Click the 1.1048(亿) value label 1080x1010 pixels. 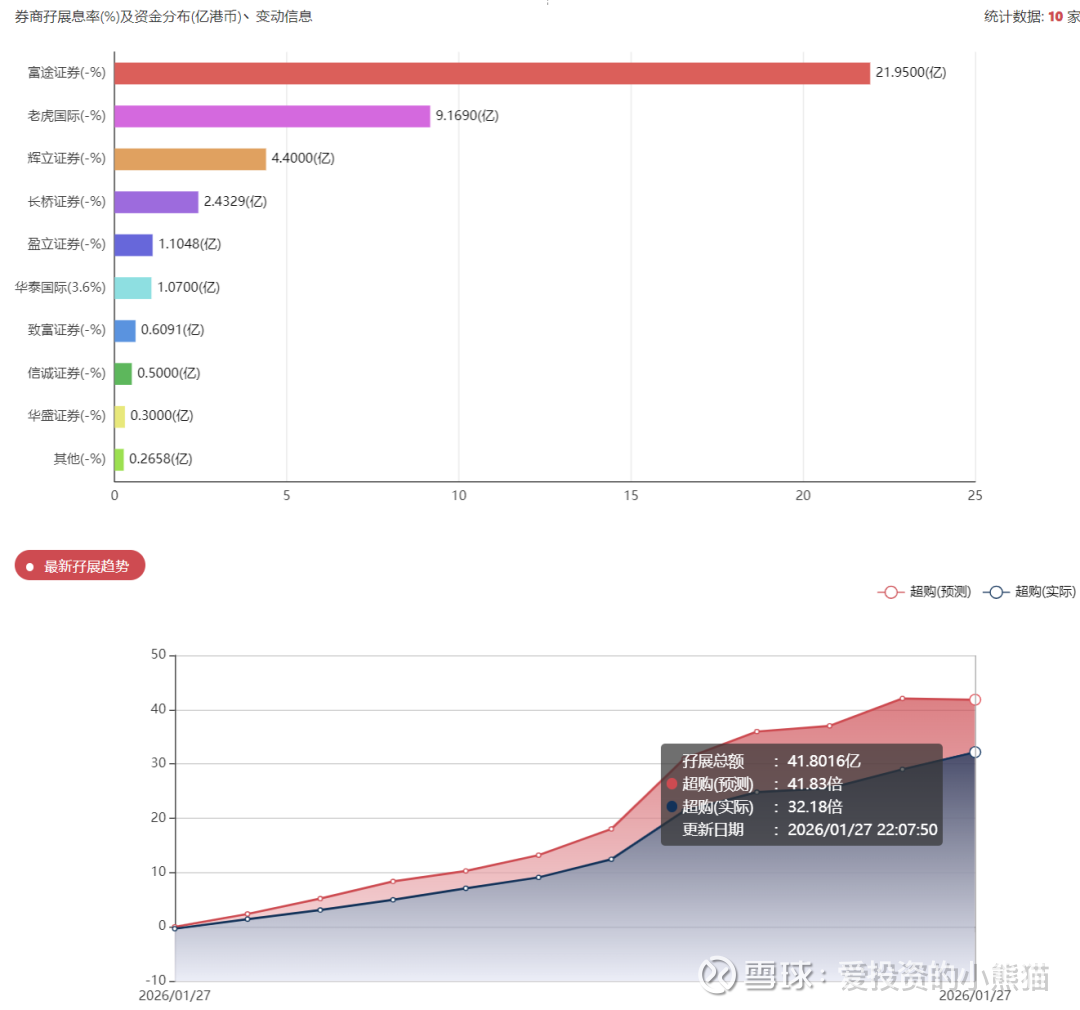point(189,244)
